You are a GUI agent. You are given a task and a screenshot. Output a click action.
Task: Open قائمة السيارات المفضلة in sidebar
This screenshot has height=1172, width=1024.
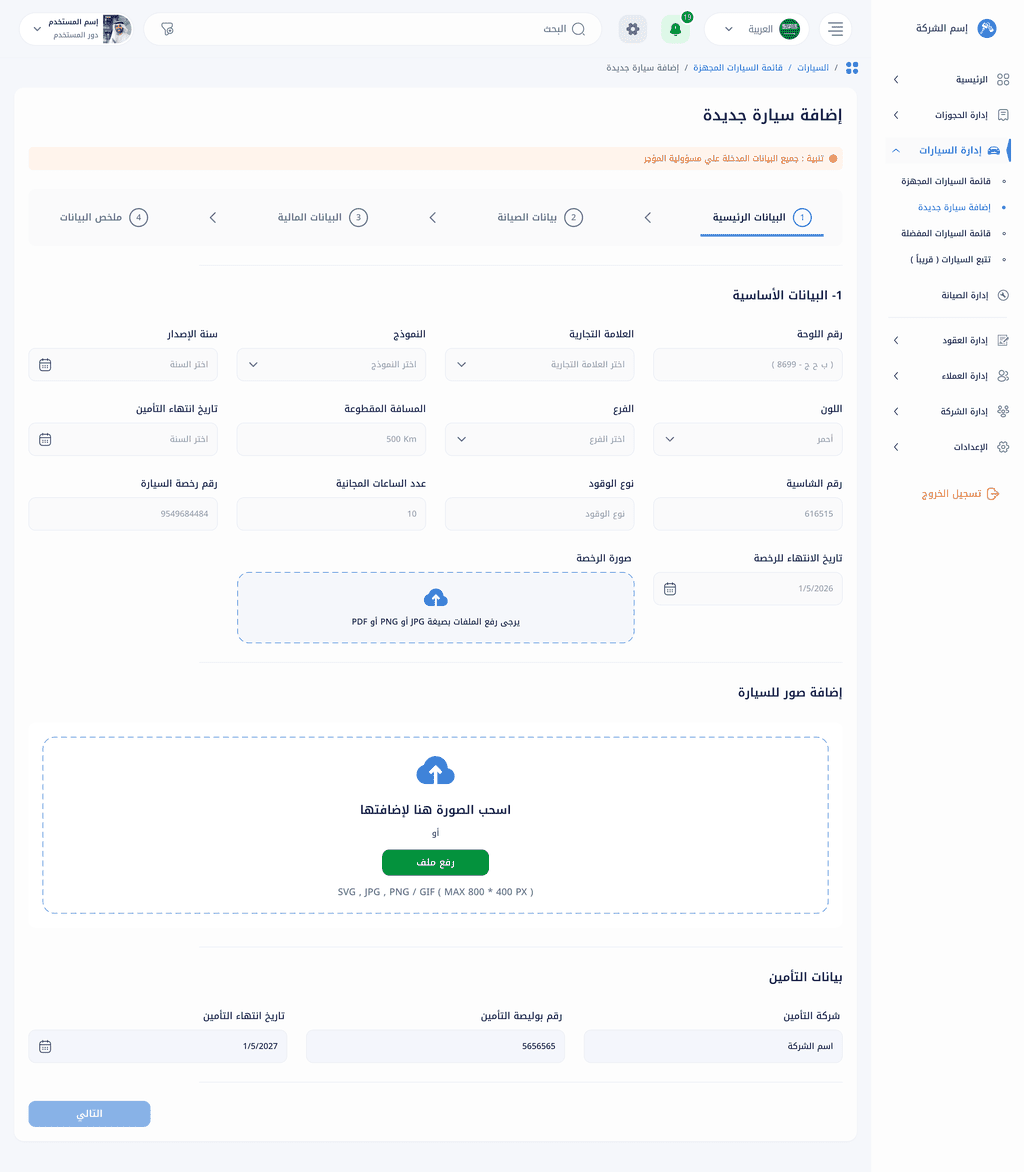tap(946, 234)
